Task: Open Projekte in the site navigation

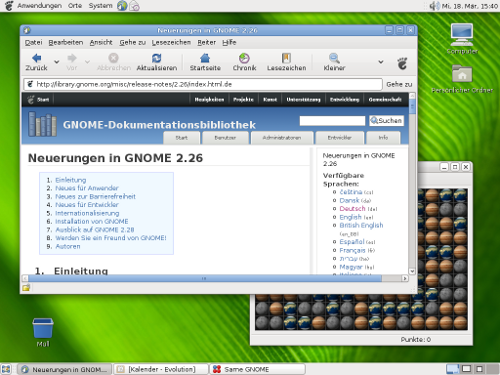Action: 243,99
